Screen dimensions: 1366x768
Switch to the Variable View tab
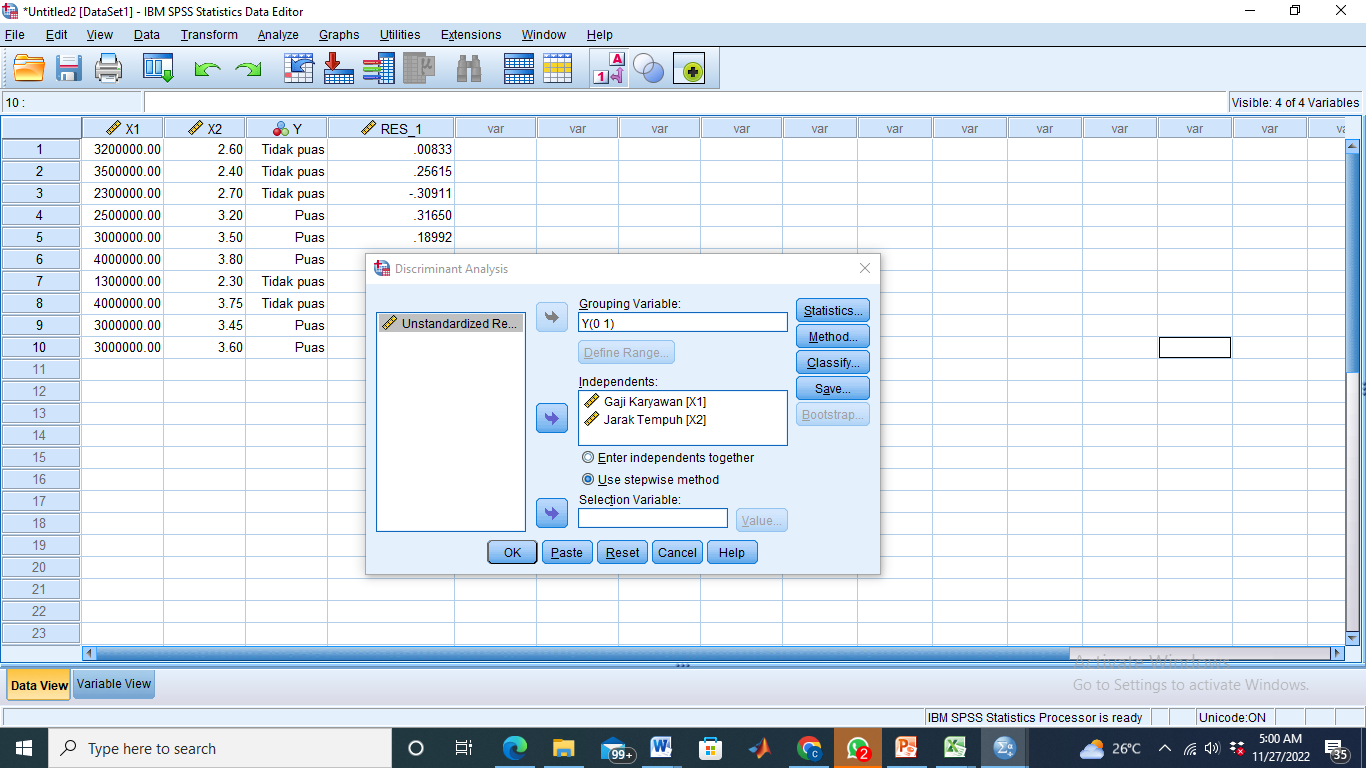click(x=114, y=685)
